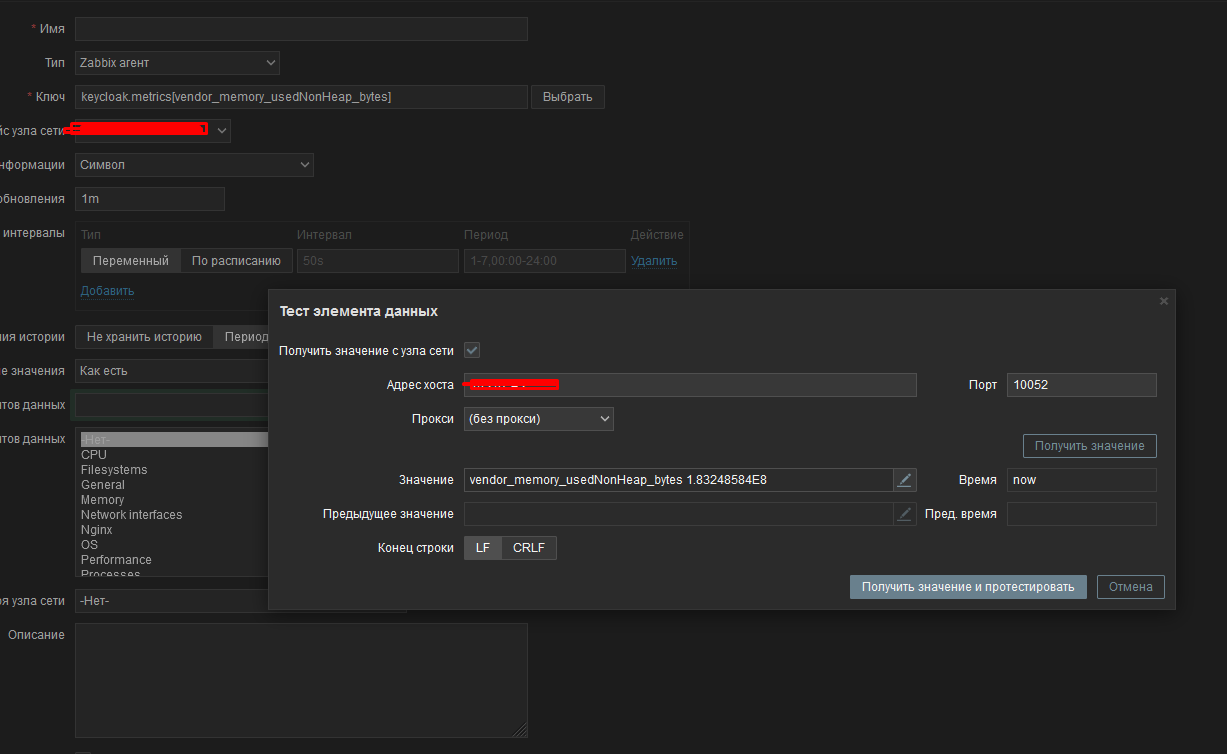The image size is (1227, 754).
Task: Select CRLF as Конец строки
Action: pos(529,547)
